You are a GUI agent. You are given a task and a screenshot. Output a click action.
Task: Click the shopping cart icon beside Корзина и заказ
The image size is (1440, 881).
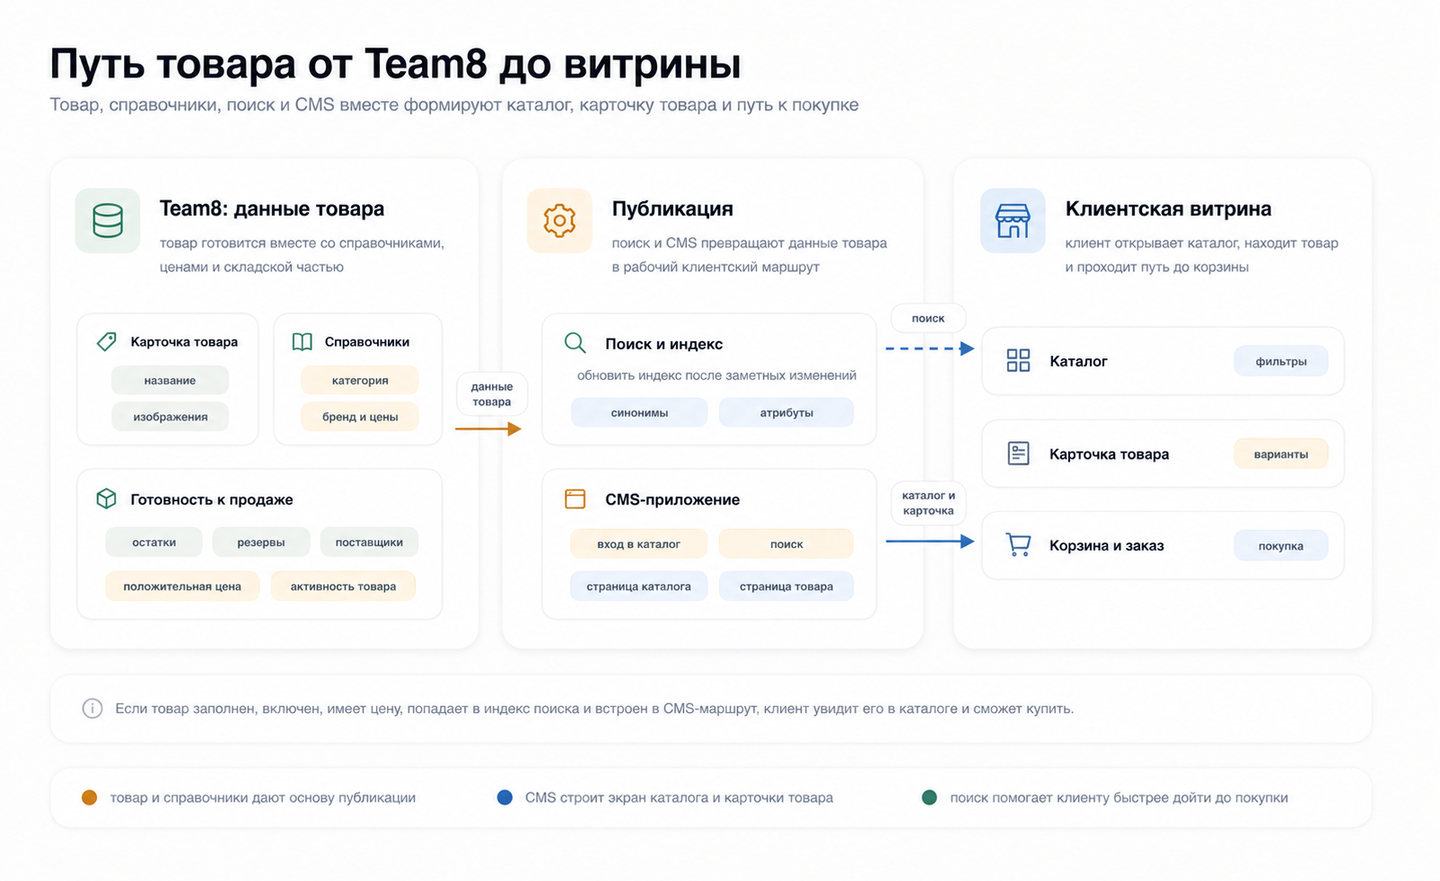click(x=1018, y=545)
